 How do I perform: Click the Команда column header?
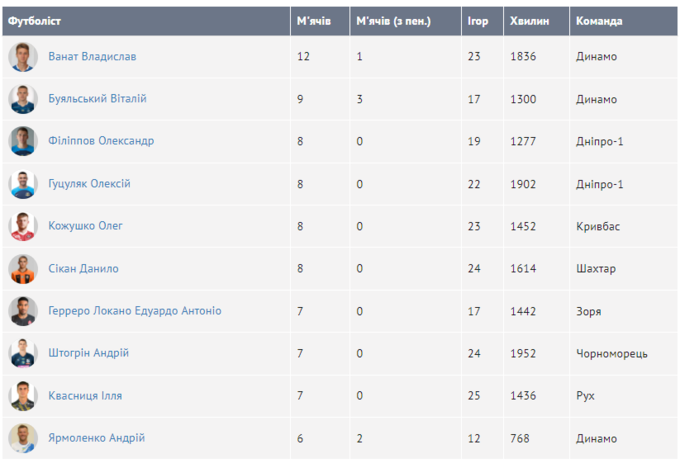tap(599, 20)
